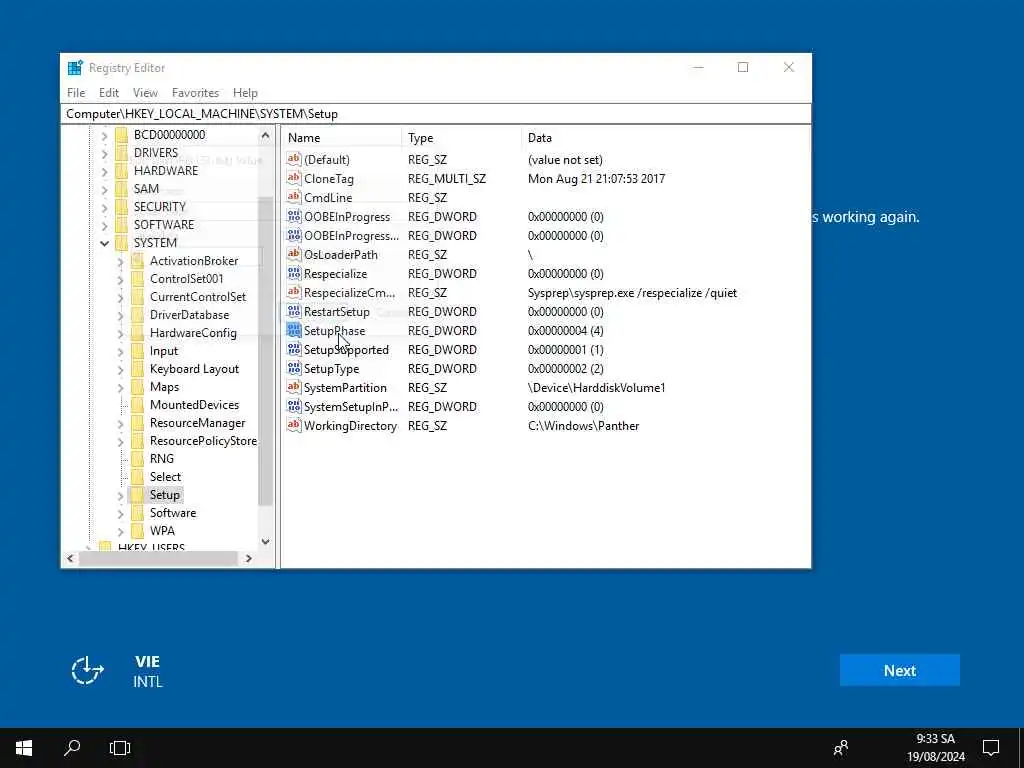Image resolution: width=1024 pixels, height=768 pixels.
Task: Select the ActivationBroker key
Action: click(194, 261)
